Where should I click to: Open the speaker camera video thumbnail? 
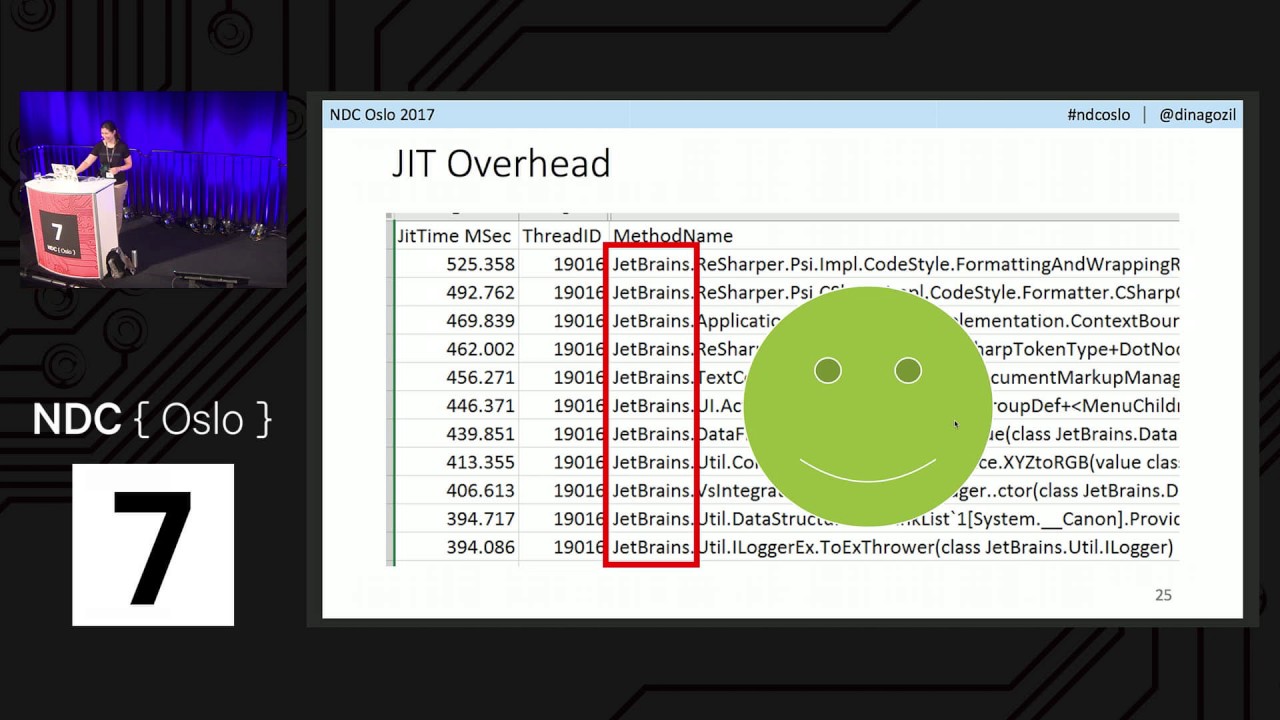(153, 190)
